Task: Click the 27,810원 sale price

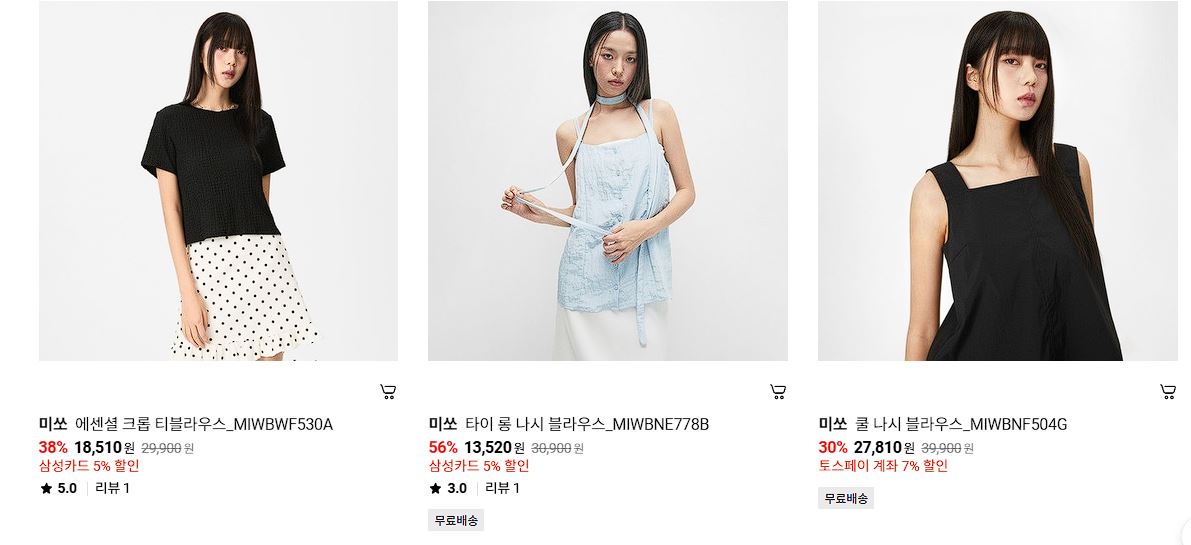Action: click(x=884, y=448)
